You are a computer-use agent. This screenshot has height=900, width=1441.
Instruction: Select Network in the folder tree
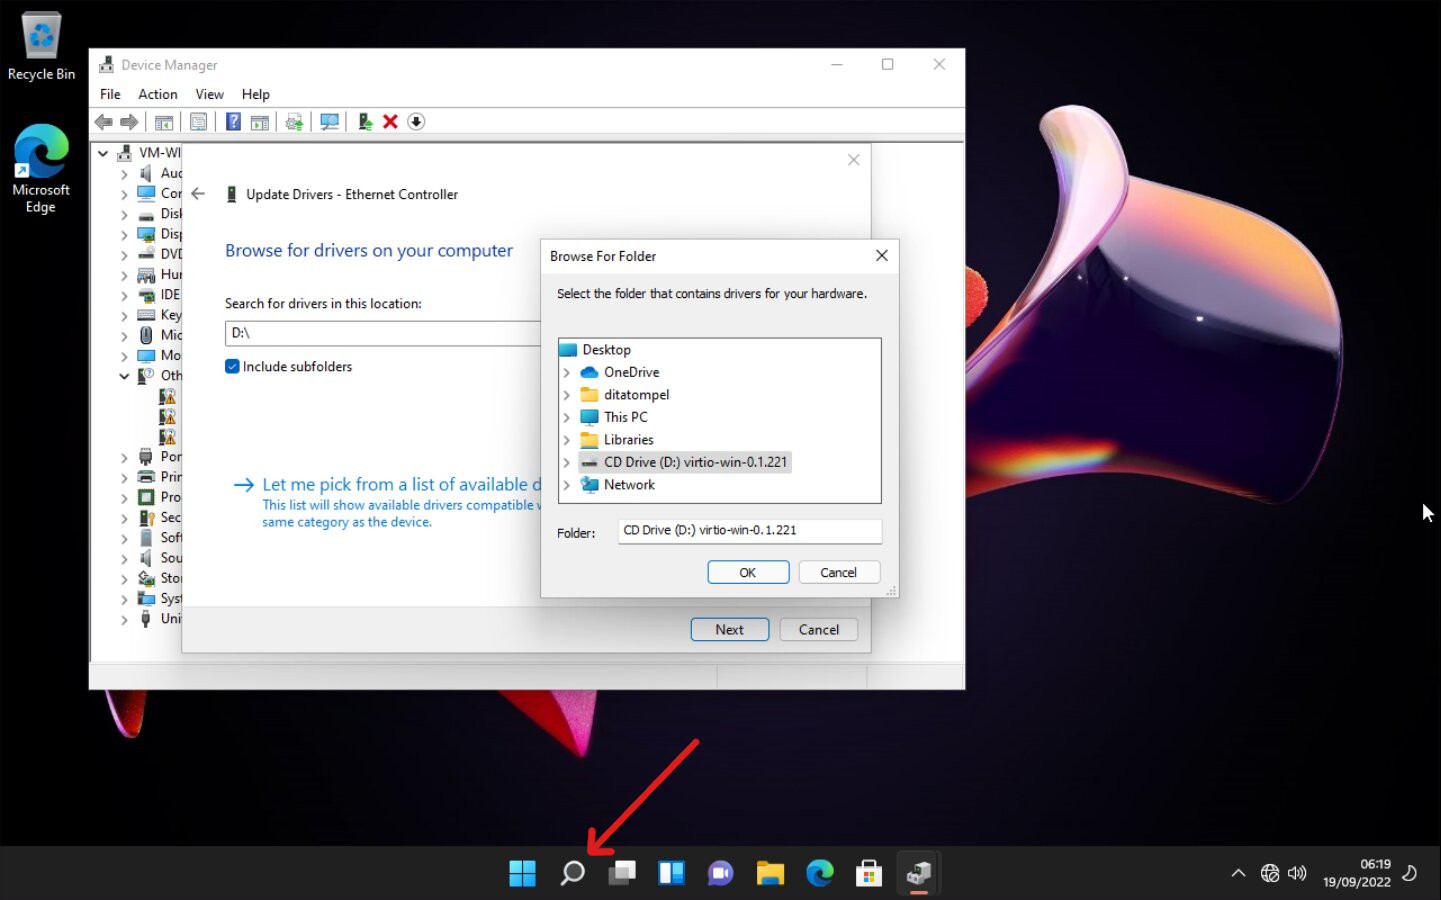[x=629, y=485]
